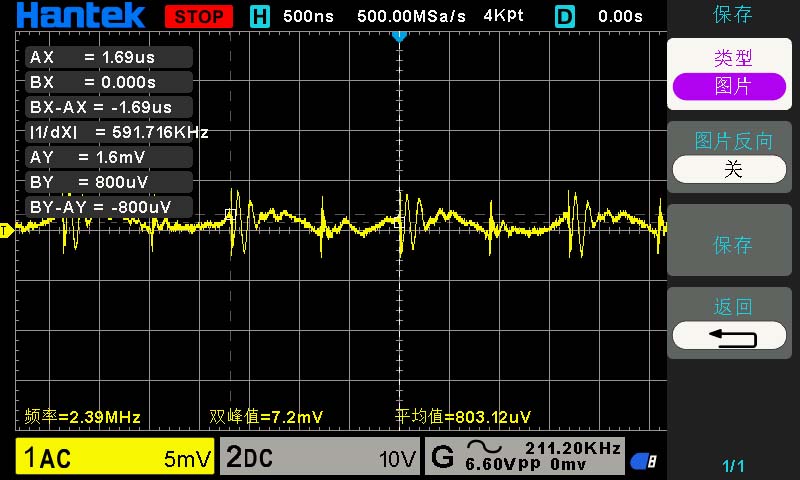Click the 0.00s delay value
This screenshot has width=800, height=480.
pos(620,16)
